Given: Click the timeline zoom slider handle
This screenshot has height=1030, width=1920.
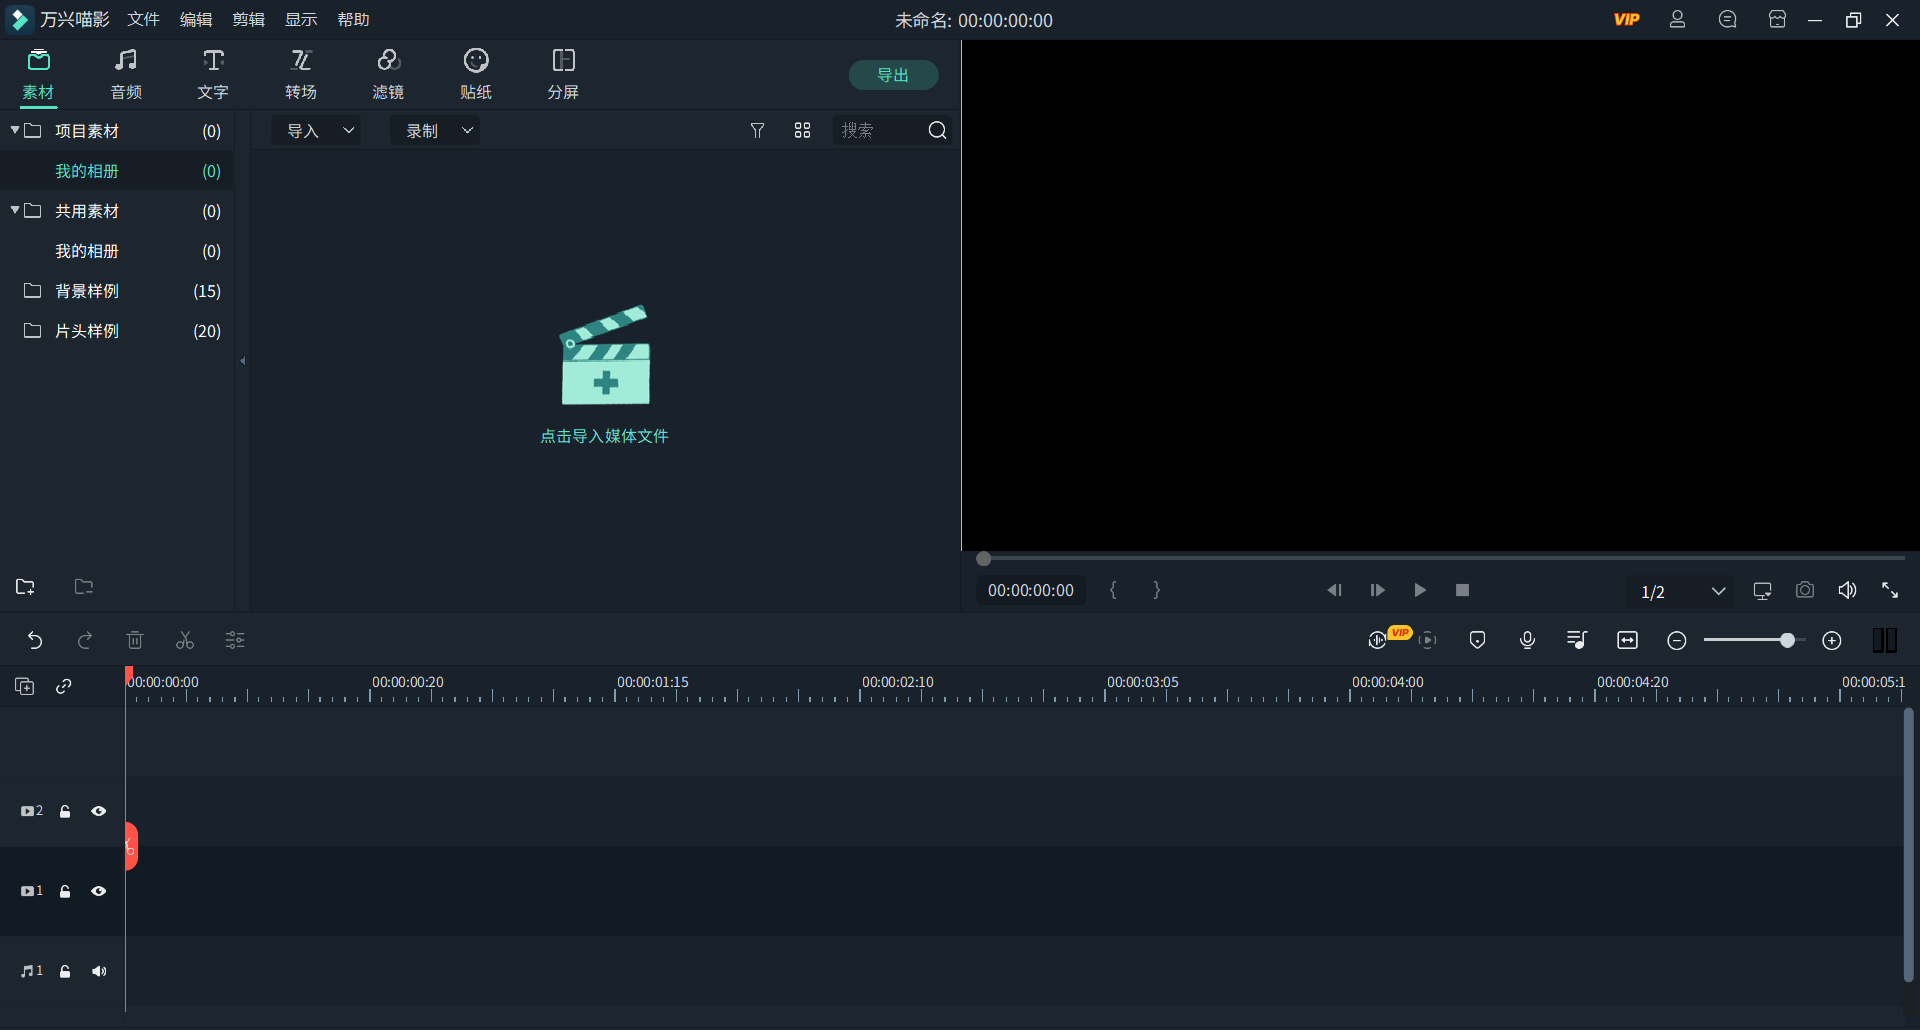Looking at the screenshot, I should point(1787,640).
